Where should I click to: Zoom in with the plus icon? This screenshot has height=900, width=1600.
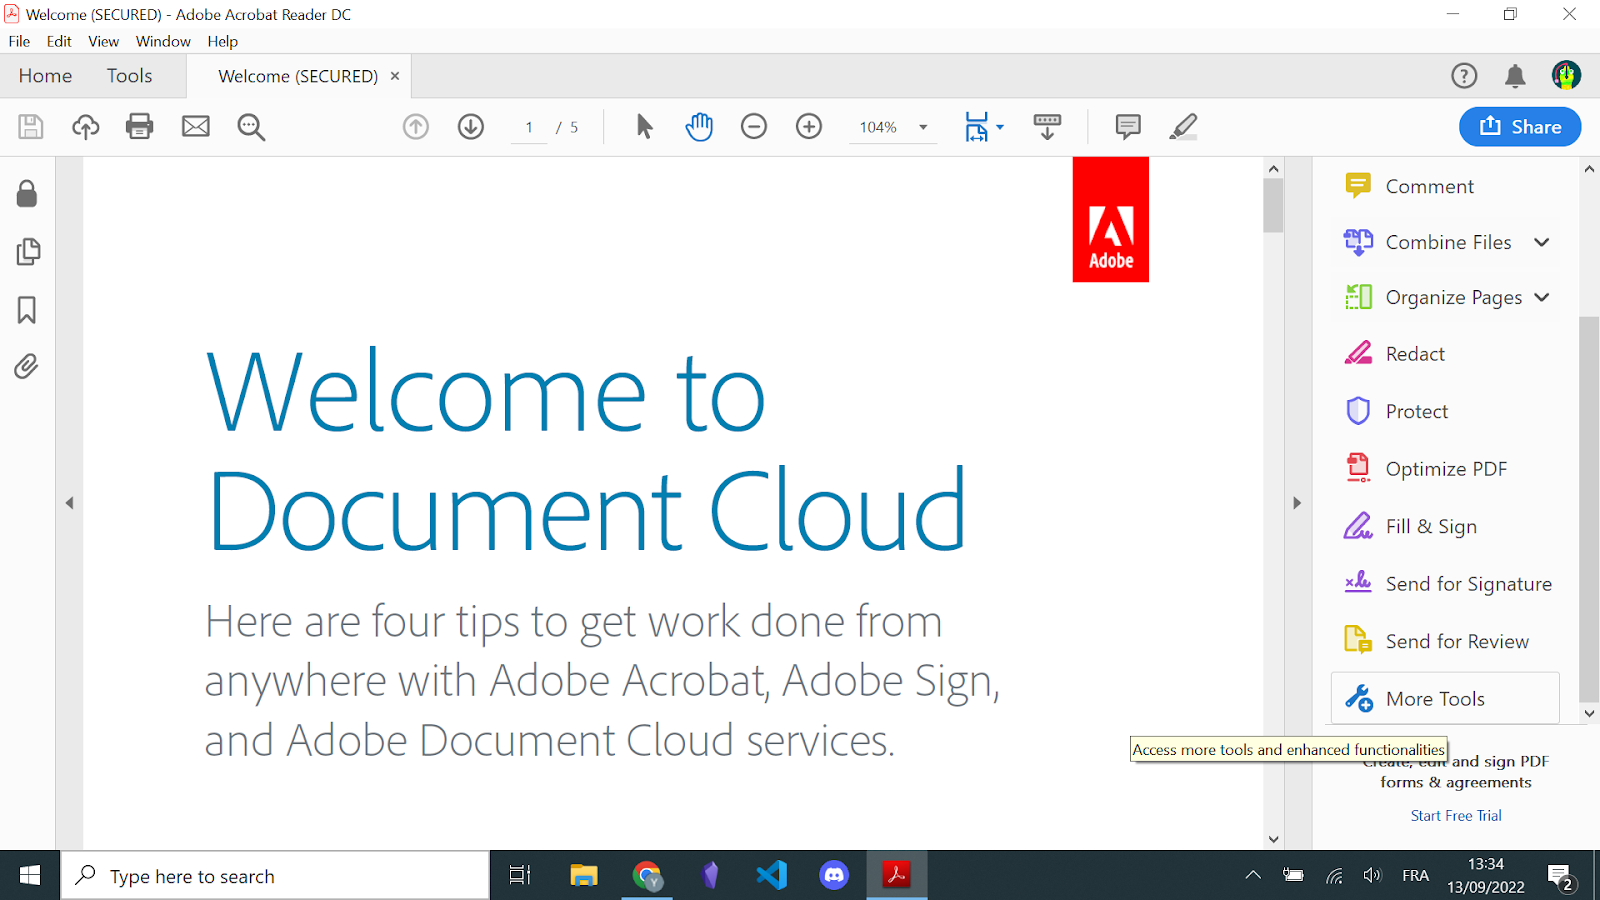809,127
